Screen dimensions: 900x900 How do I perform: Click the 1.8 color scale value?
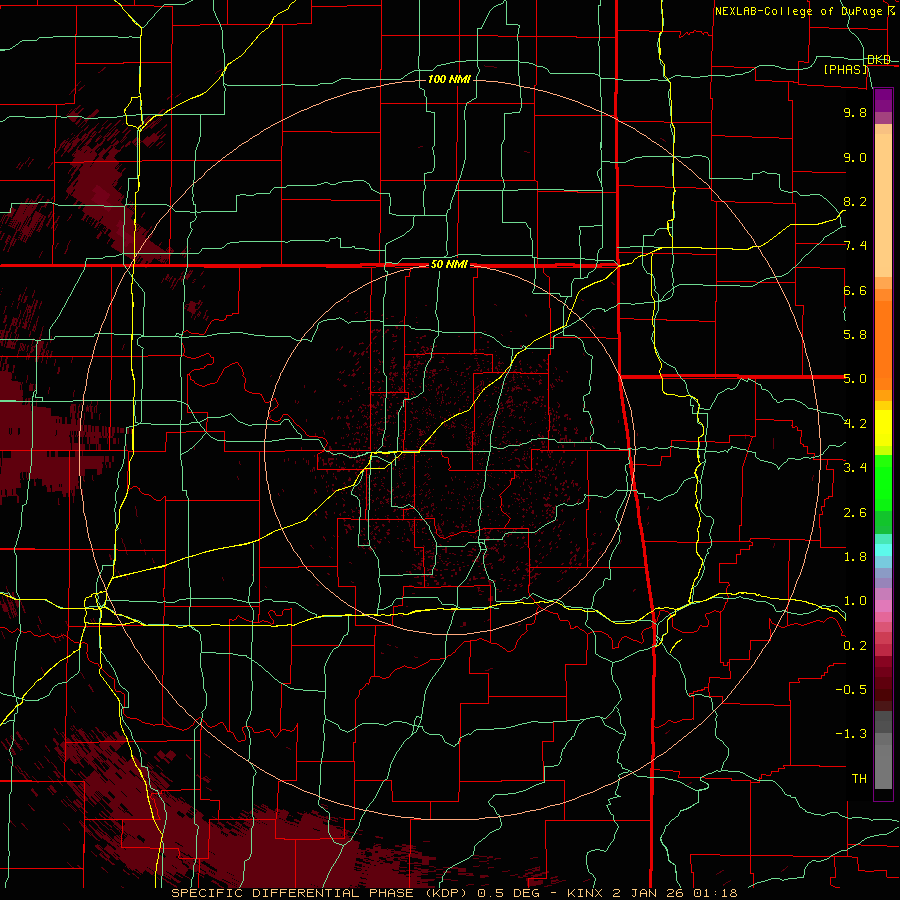(855, 557)
